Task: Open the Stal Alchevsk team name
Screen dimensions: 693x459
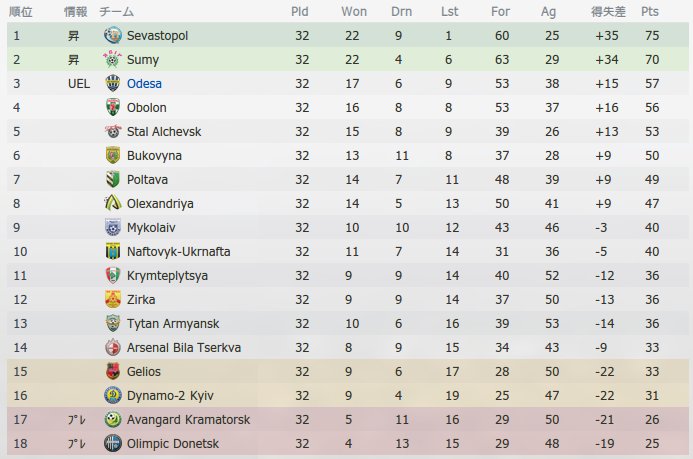Action: 164,131
